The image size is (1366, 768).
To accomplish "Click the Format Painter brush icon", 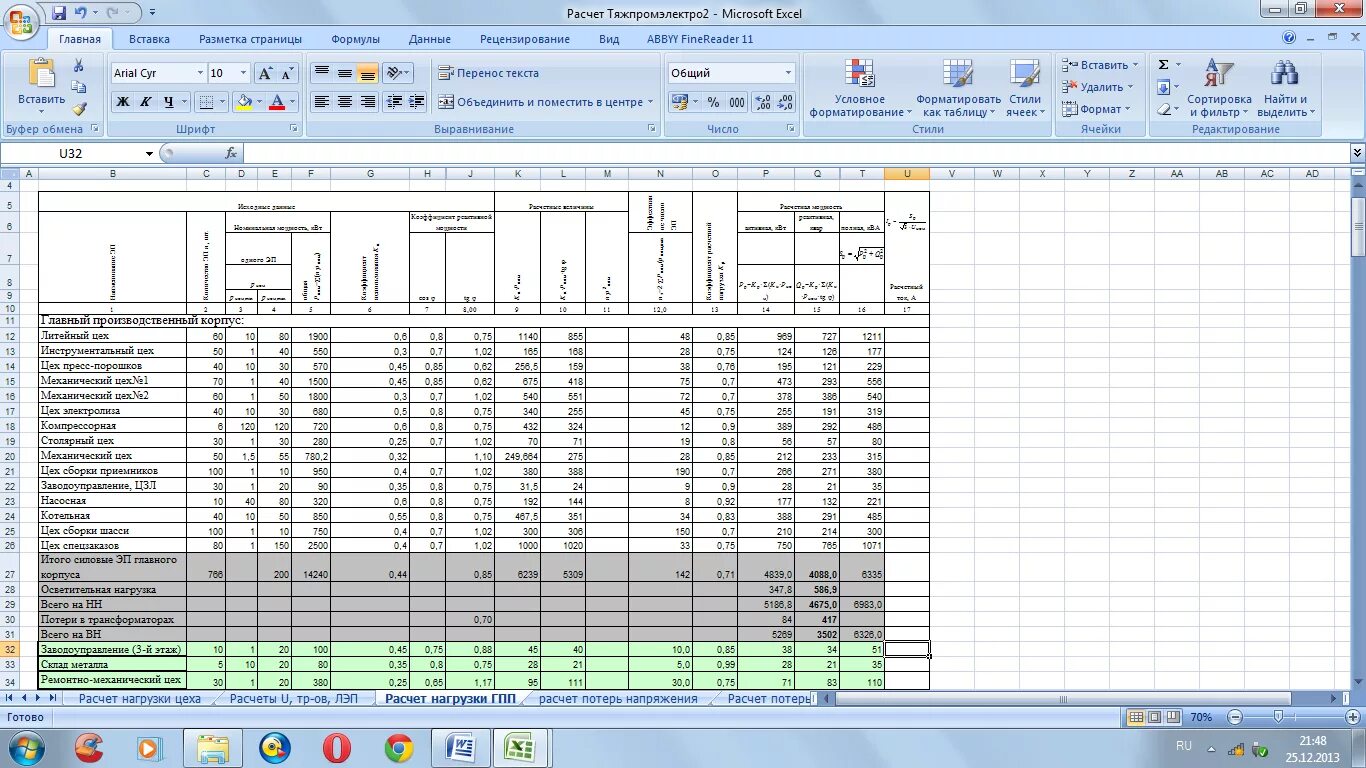I will (x=79, y=108).
